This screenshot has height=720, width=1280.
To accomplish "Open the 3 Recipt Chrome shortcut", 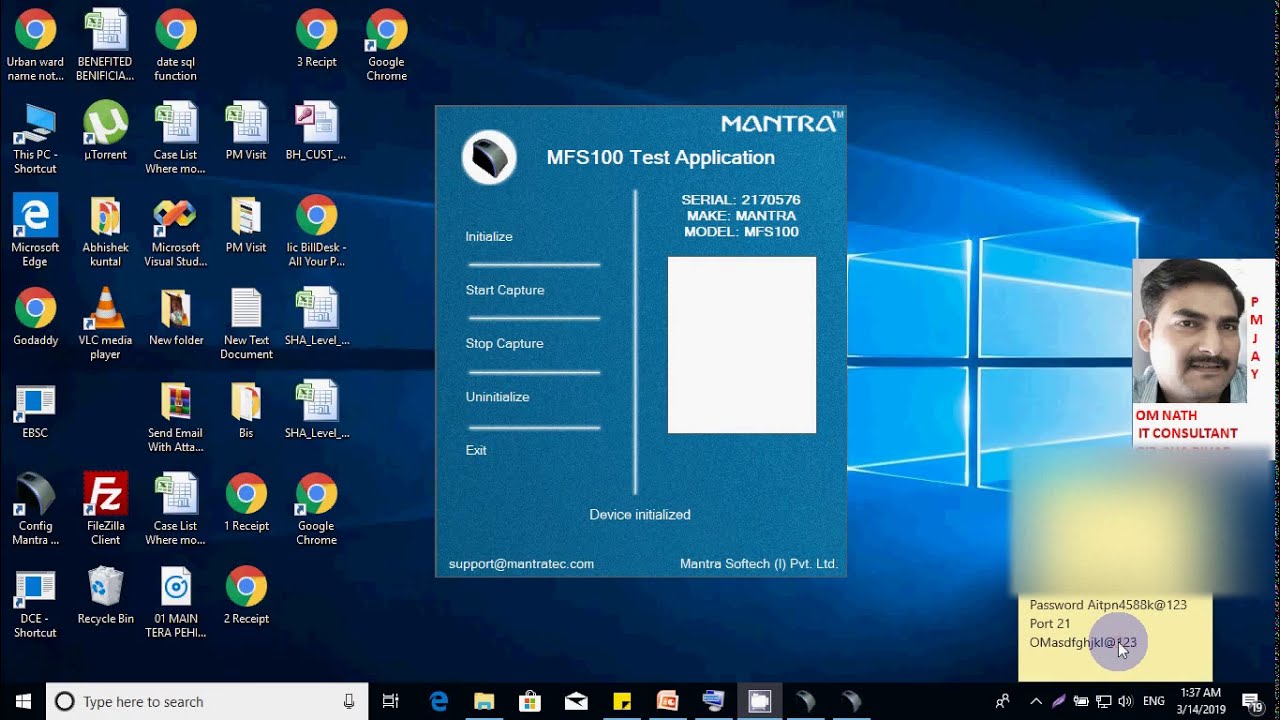I will (316, 40).
